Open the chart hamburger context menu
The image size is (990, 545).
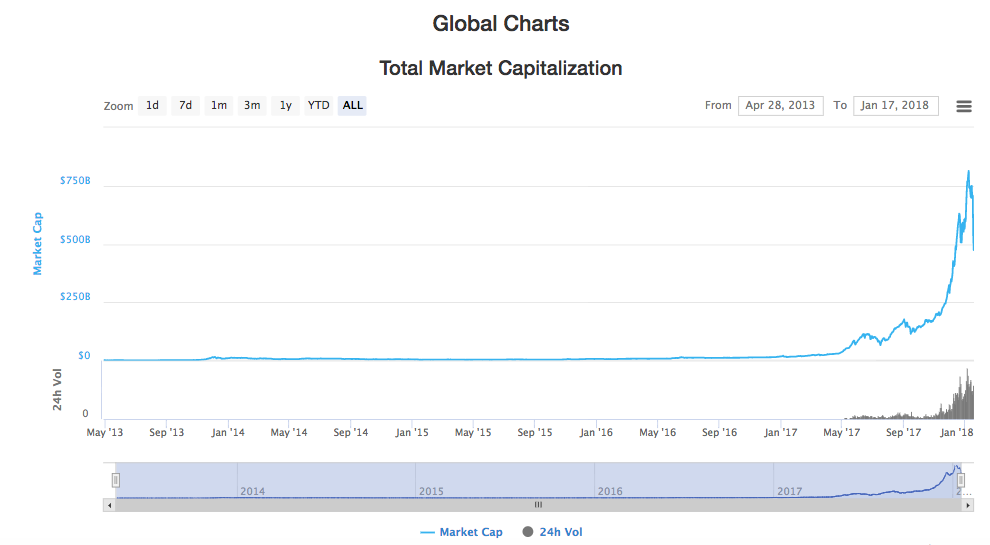click(964, 106)
